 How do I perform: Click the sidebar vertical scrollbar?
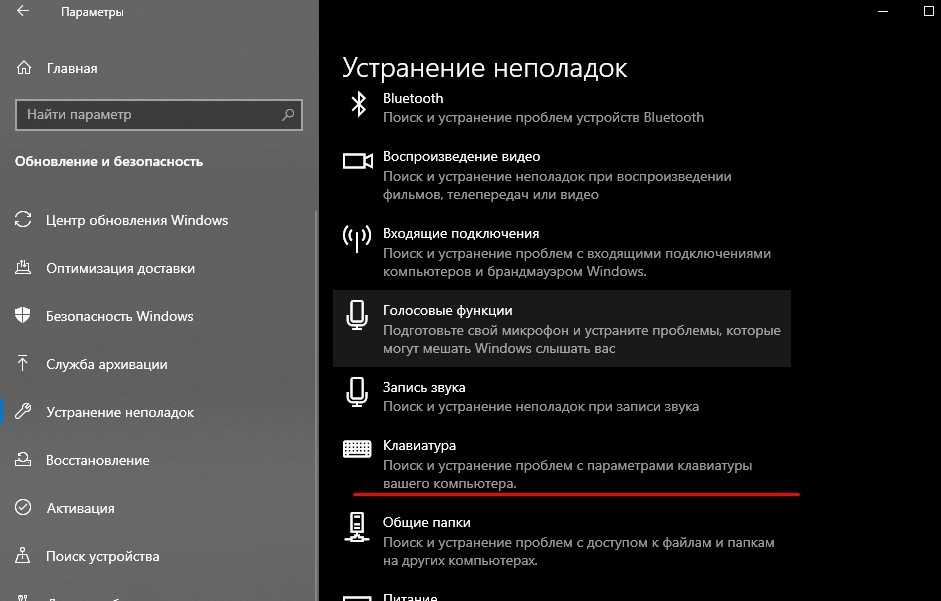pos(316,405)
